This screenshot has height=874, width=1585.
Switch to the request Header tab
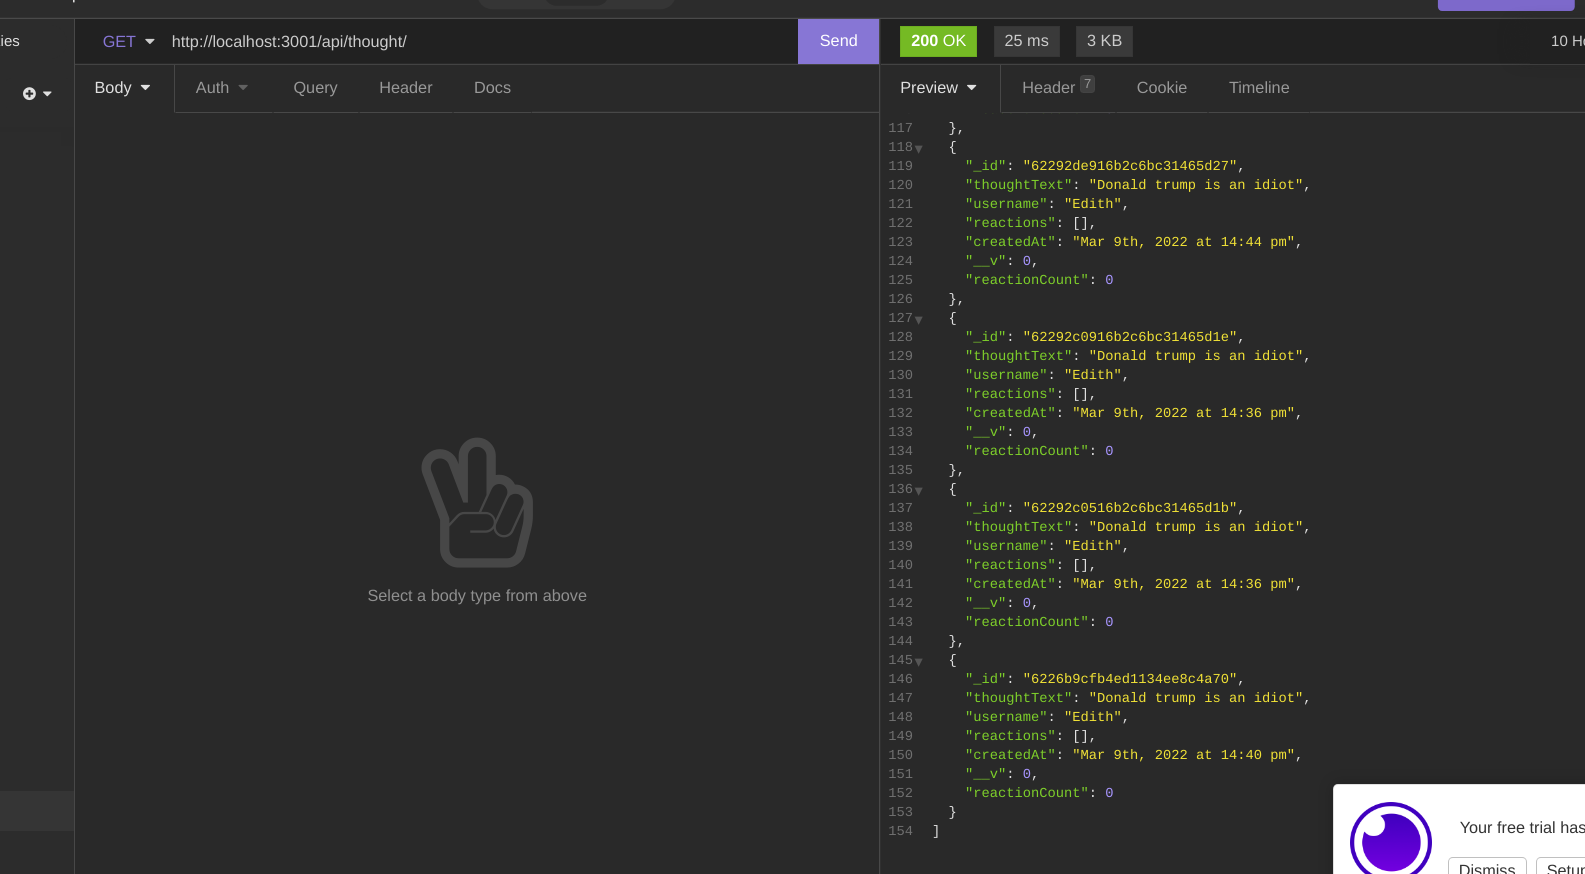pos(406,88)
